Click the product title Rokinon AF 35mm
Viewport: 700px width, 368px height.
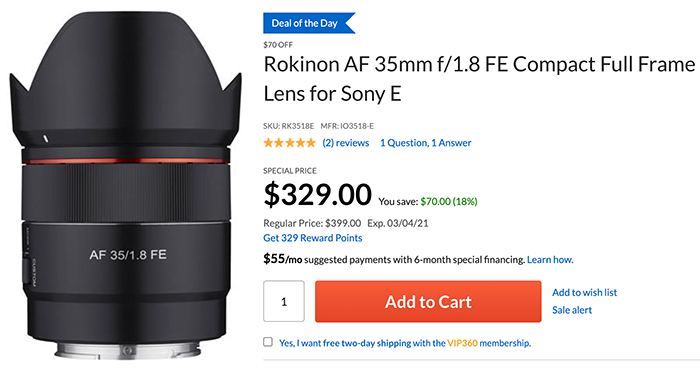tap(479, 79)
